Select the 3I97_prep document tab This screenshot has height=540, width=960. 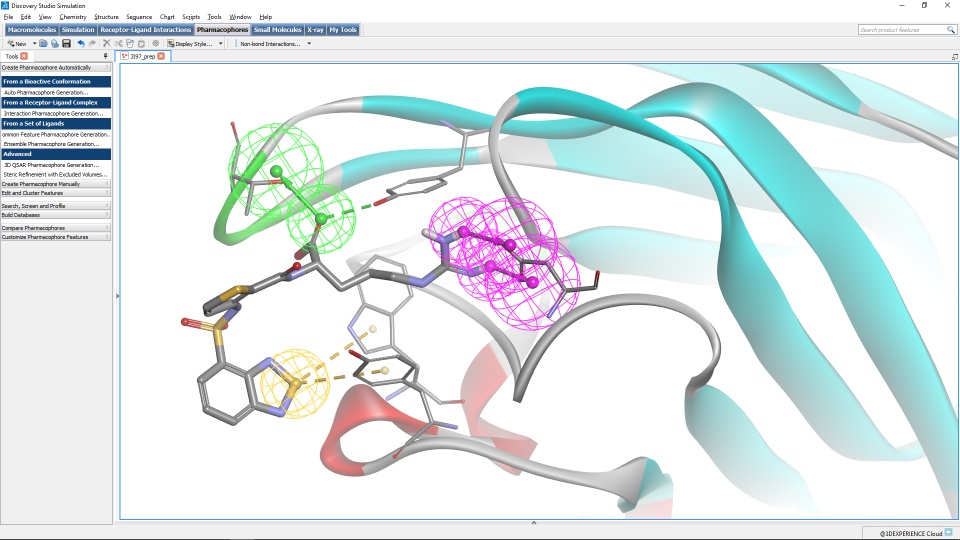143,56
